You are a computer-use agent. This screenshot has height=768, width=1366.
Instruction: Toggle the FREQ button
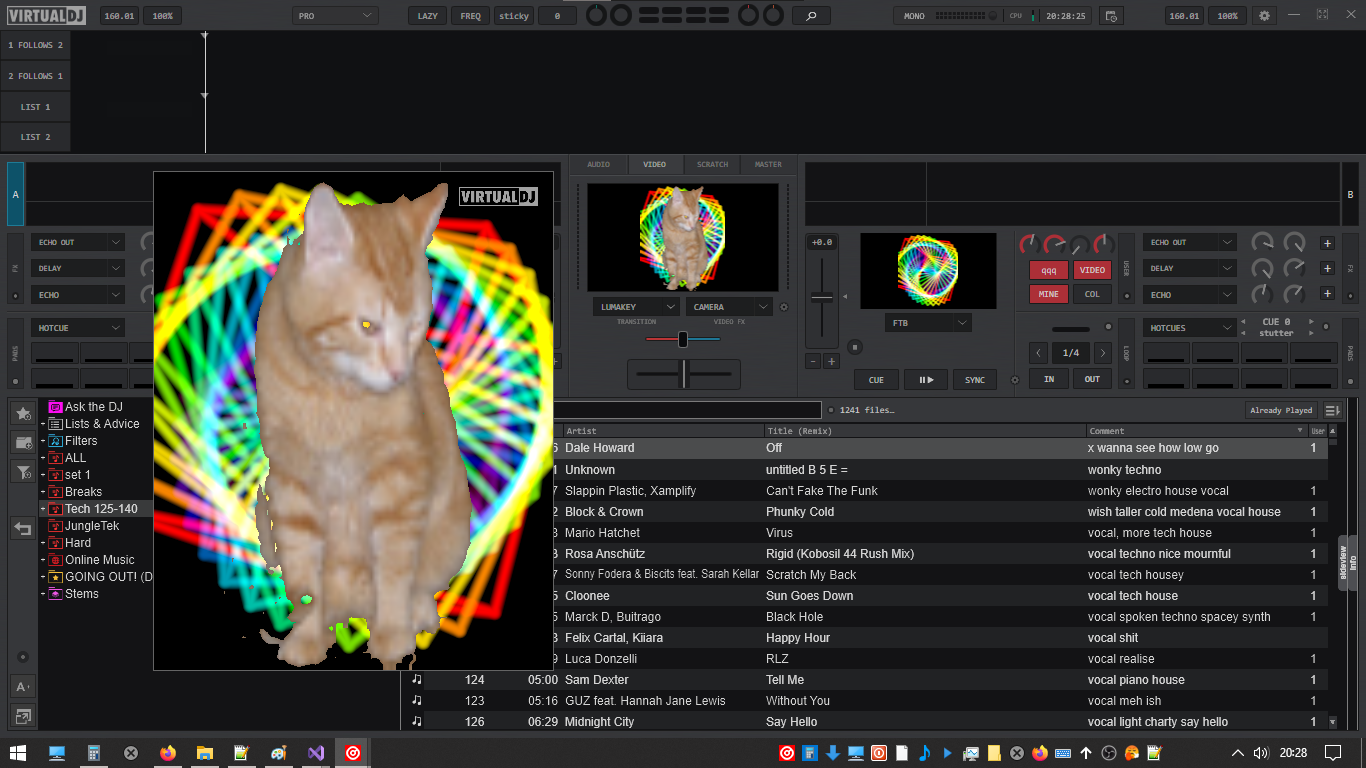click(470, 16)
